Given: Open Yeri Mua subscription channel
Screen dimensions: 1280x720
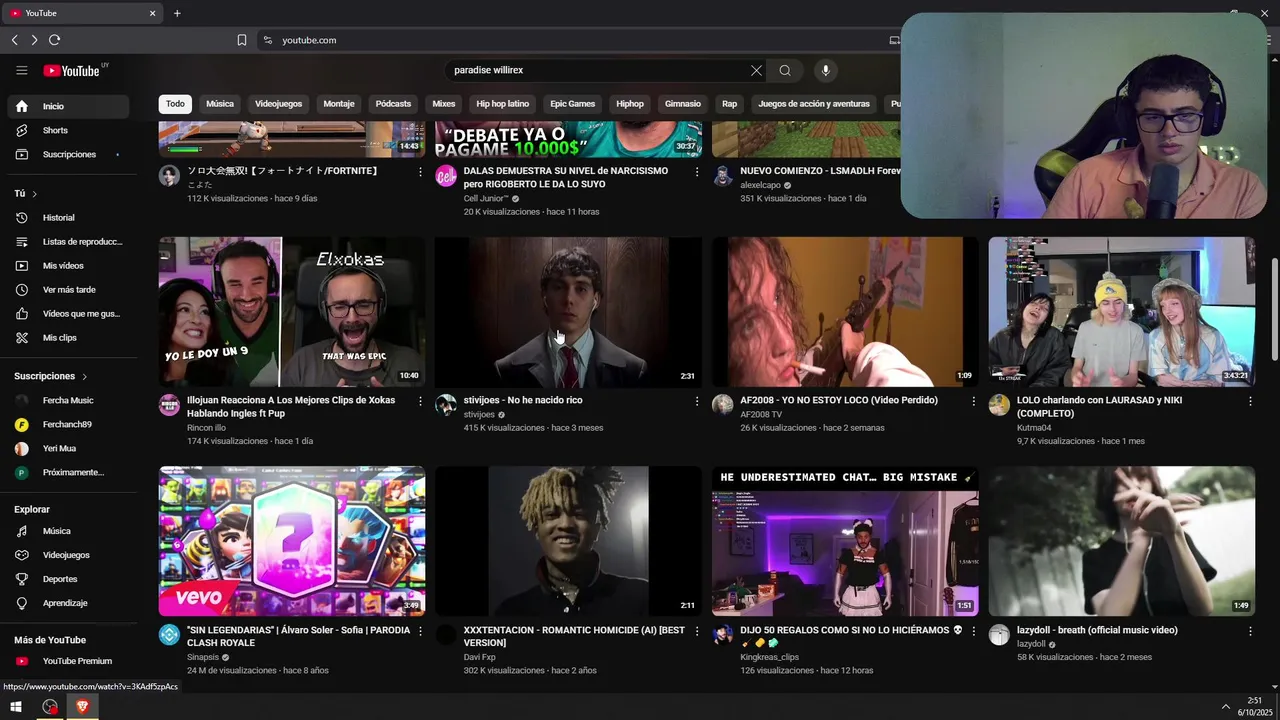Looking at the screenshot, I should pyautogui.click(x=68, y=448).
